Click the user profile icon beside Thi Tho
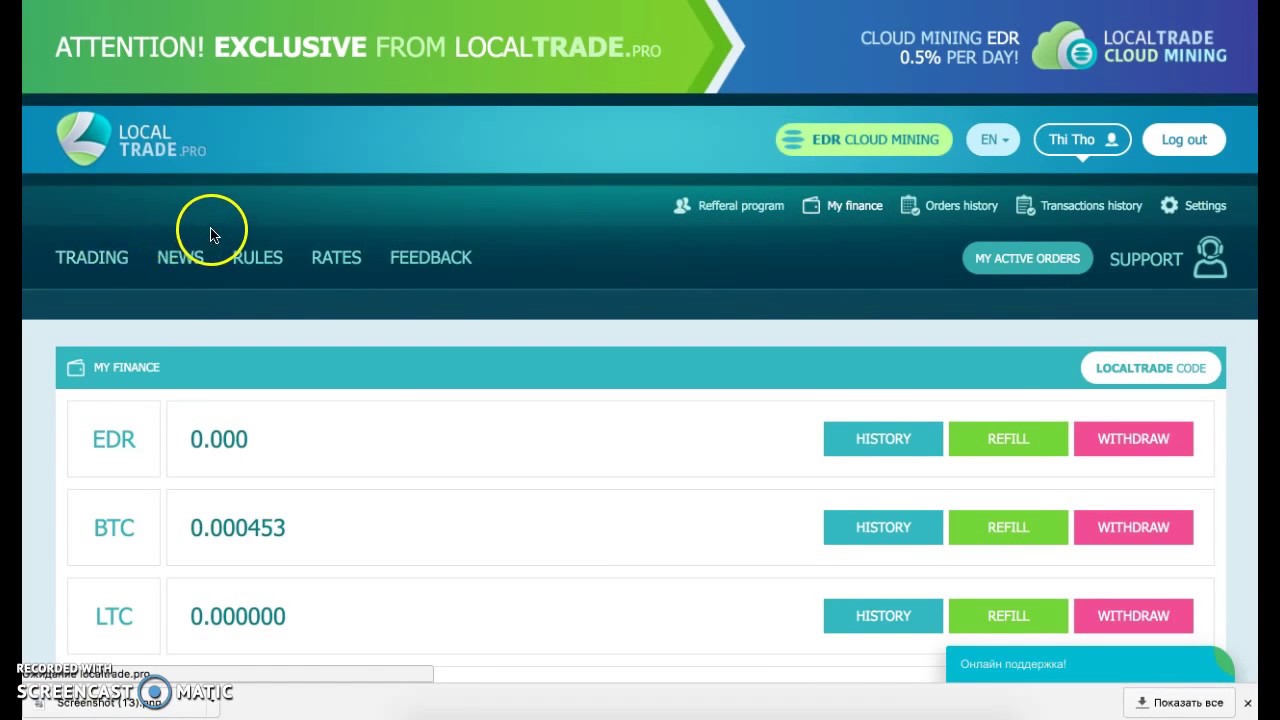 coord(1111,140)
